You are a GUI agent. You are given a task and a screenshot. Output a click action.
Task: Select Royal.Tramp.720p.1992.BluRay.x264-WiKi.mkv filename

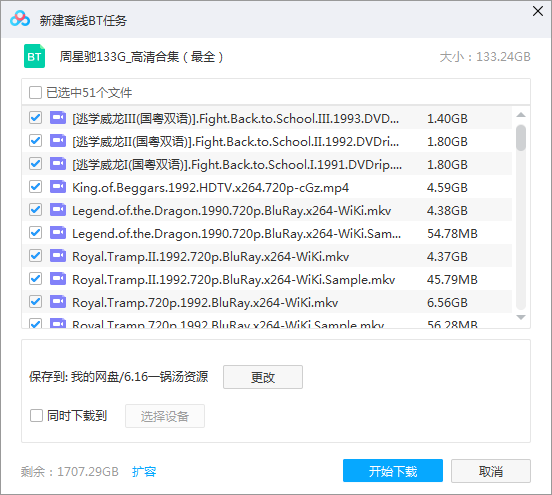(205, 302)
